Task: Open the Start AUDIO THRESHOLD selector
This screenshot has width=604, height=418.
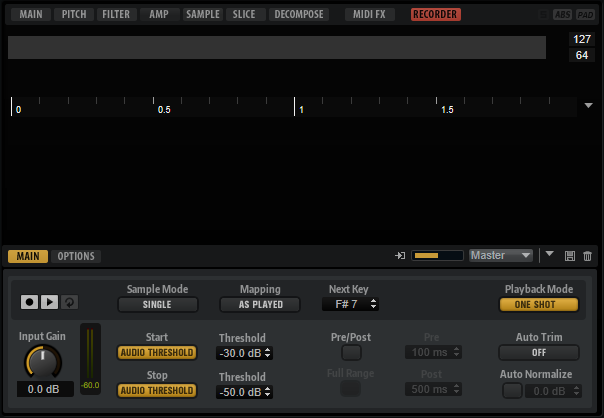Action: tap(157, 353)
